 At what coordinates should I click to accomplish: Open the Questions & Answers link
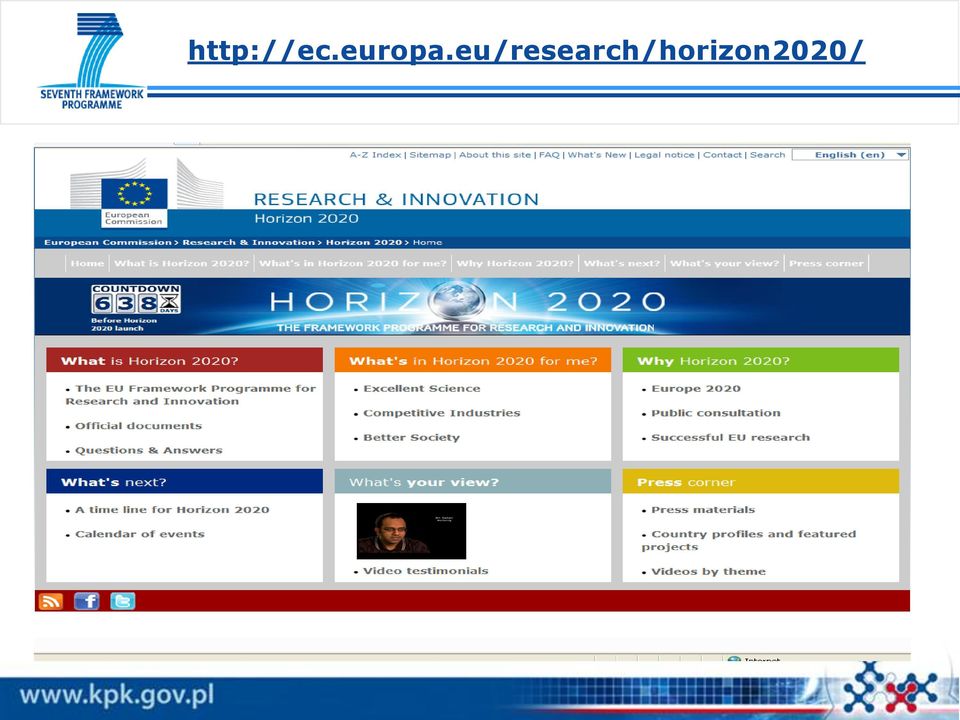(x=149, y=450)
